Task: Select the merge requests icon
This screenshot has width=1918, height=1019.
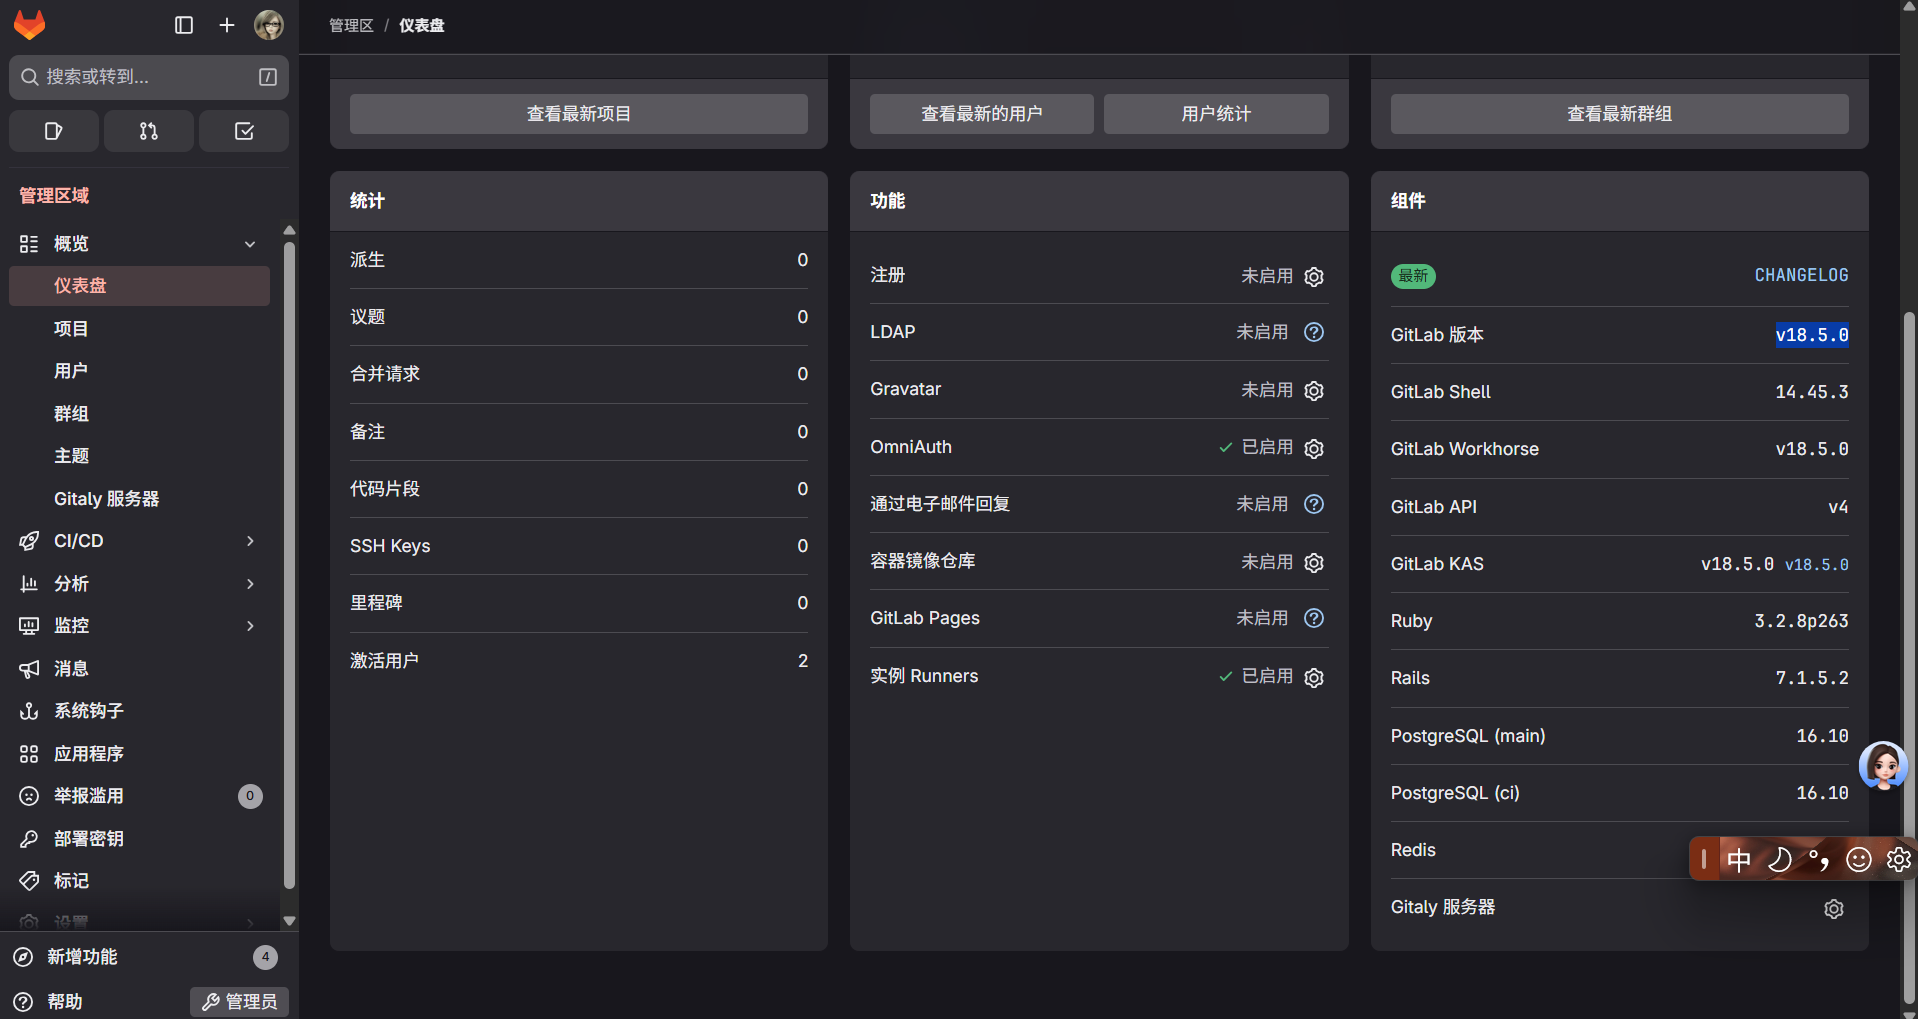Action: pyautogui.click(x=148, y=131)
